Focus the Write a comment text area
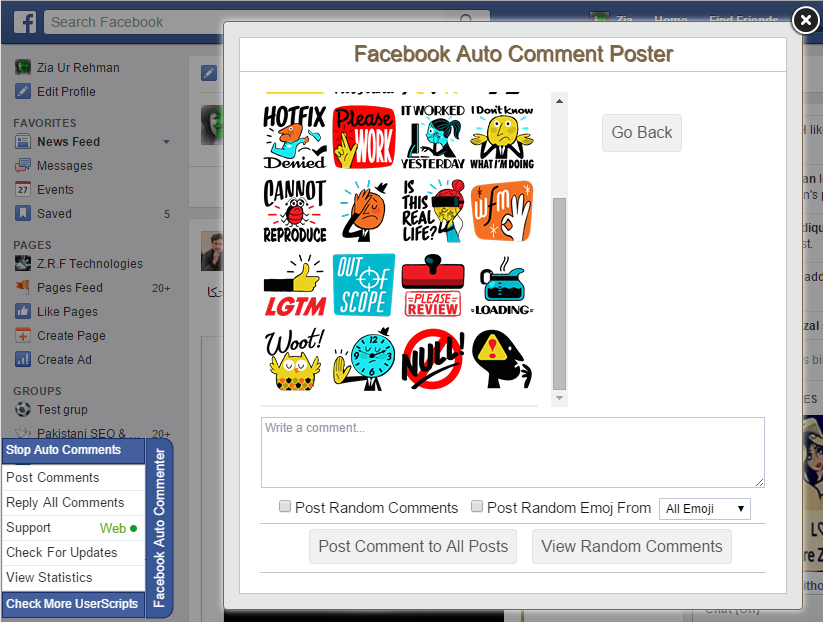The image size is (823, 622). pos(512,452)
